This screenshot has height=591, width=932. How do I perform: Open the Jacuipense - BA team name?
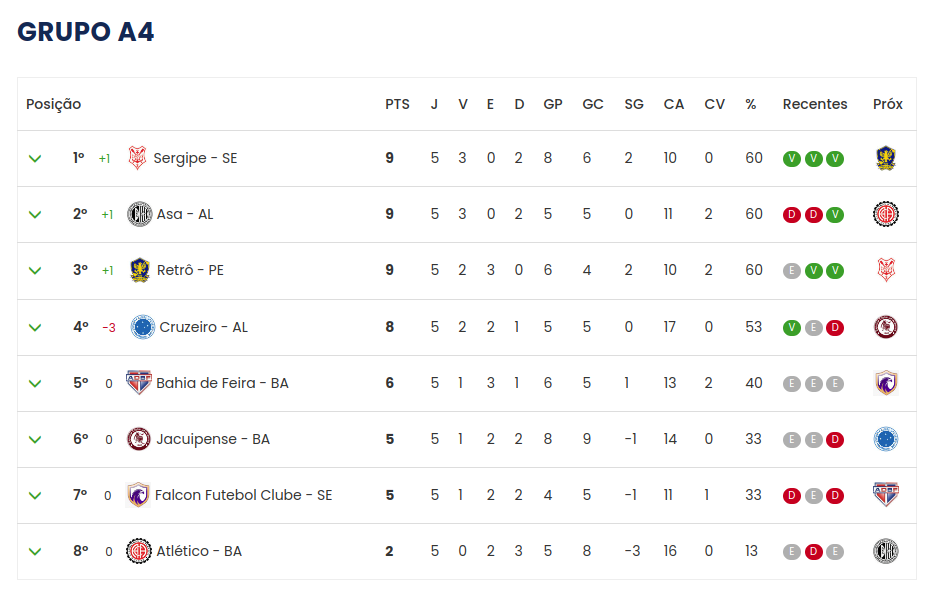pyautogui.click(x=213, y=439)
